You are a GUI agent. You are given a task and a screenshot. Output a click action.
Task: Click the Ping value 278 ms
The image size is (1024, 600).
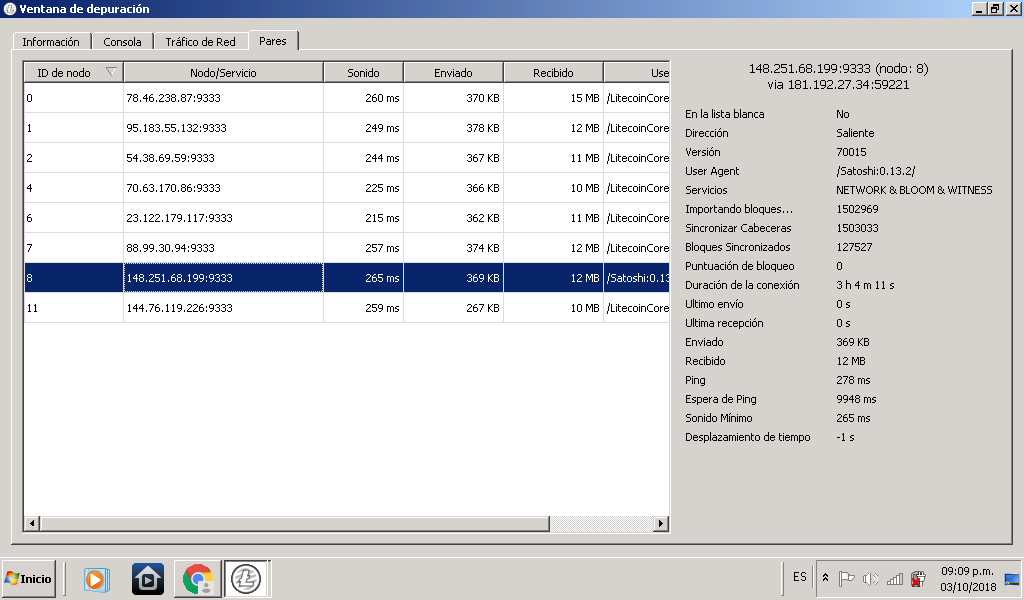click(x=853, y=380)
